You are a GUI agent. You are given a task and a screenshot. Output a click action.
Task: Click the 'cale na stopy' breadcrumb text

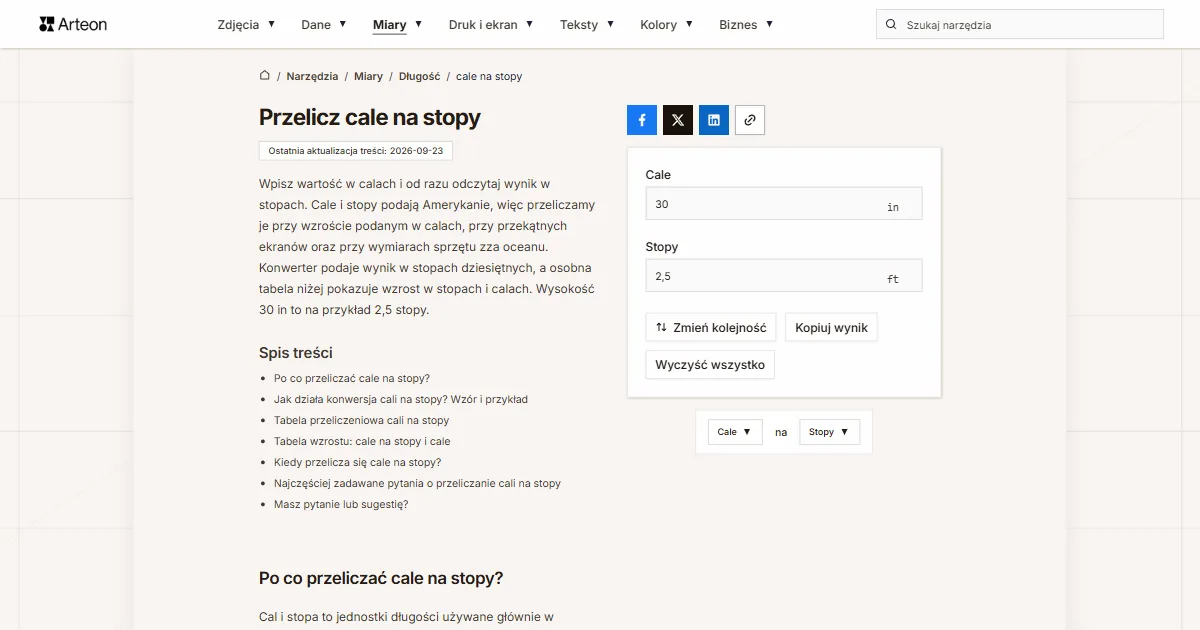(489, 76)
